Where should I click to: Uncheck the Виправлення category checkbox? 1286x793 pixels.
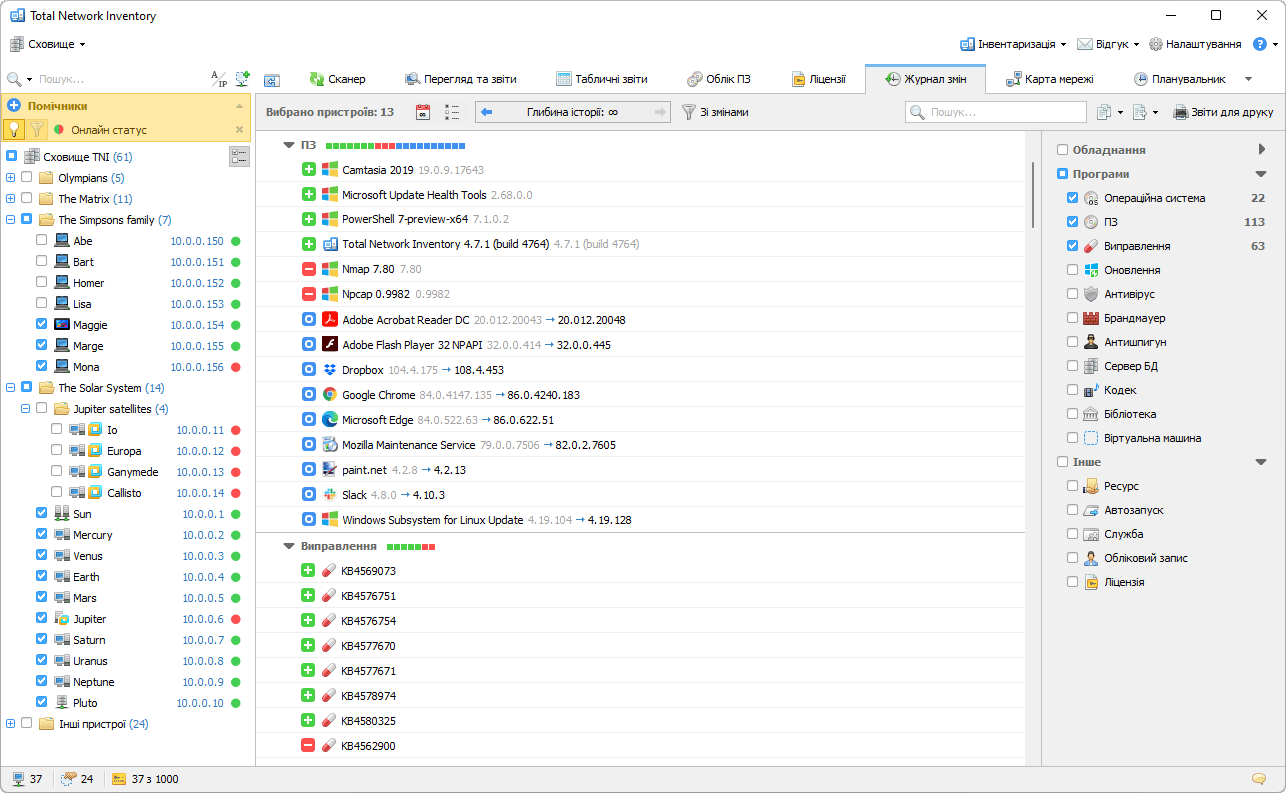tap(1073, 246)
